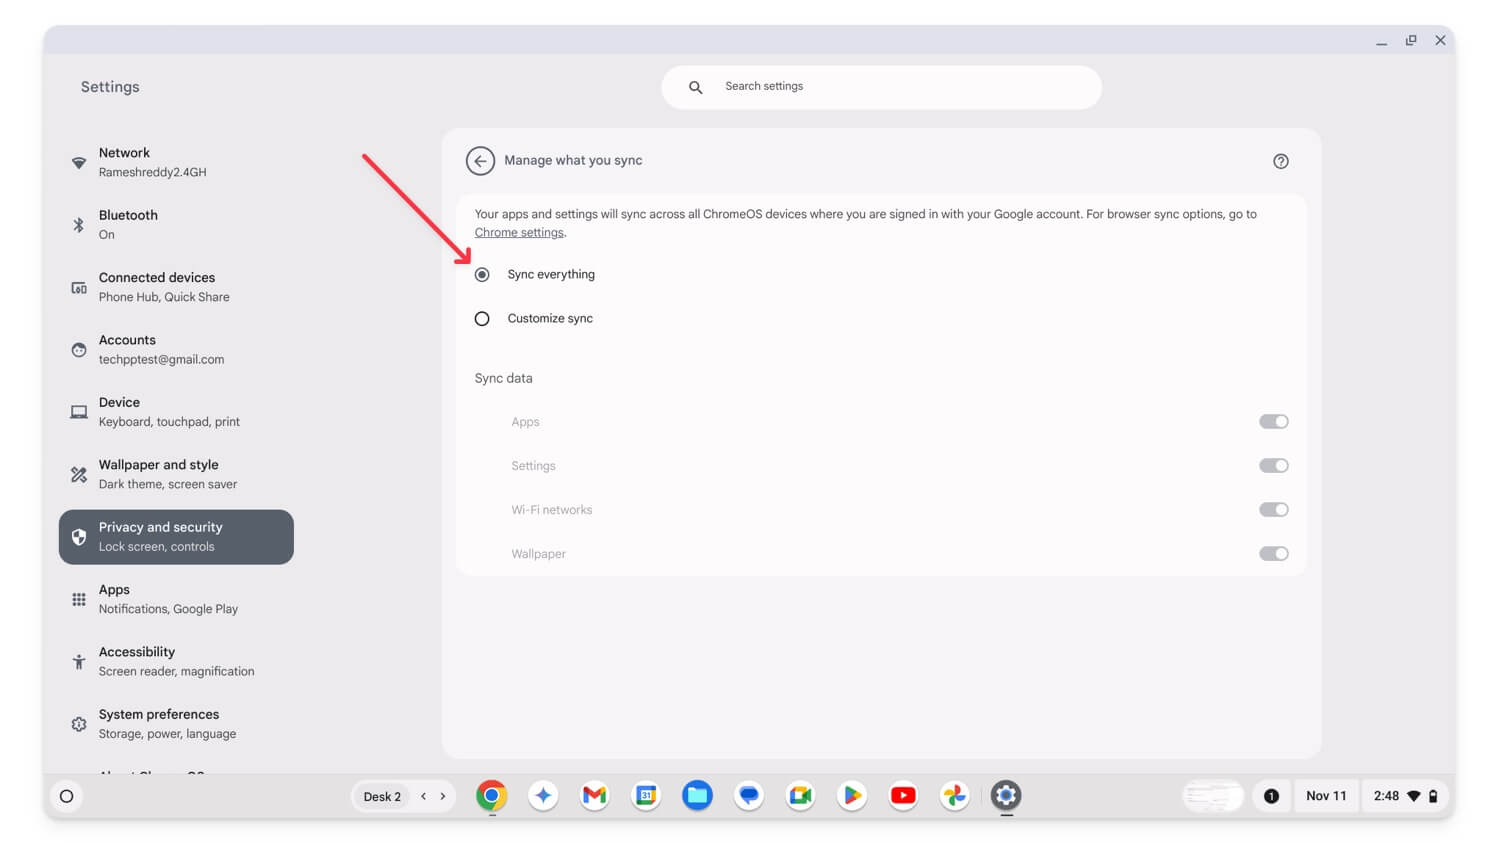Open Messages app from the shelf

749,796
